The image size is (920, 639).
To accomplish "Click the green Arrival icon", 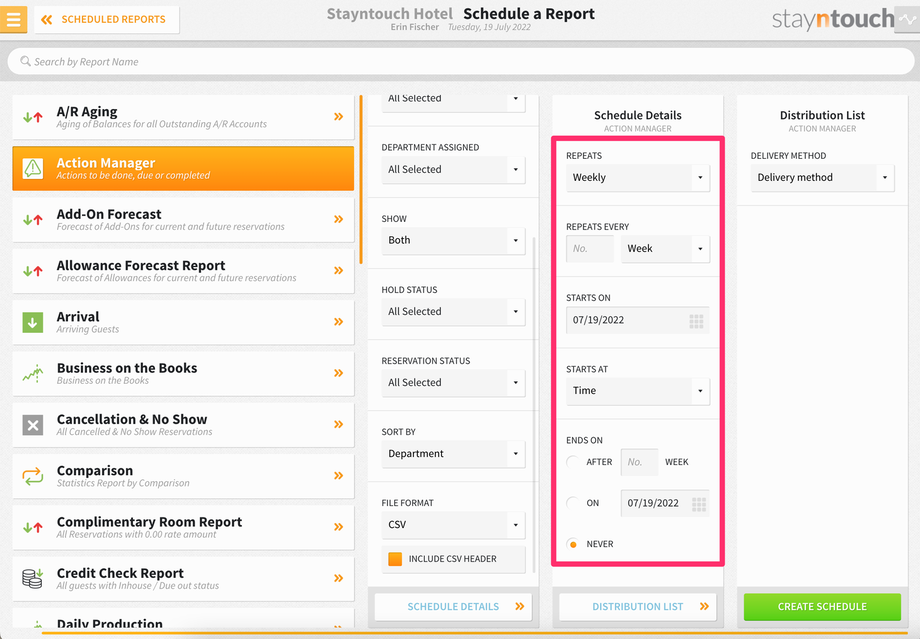I will click(x=33, y=322).
